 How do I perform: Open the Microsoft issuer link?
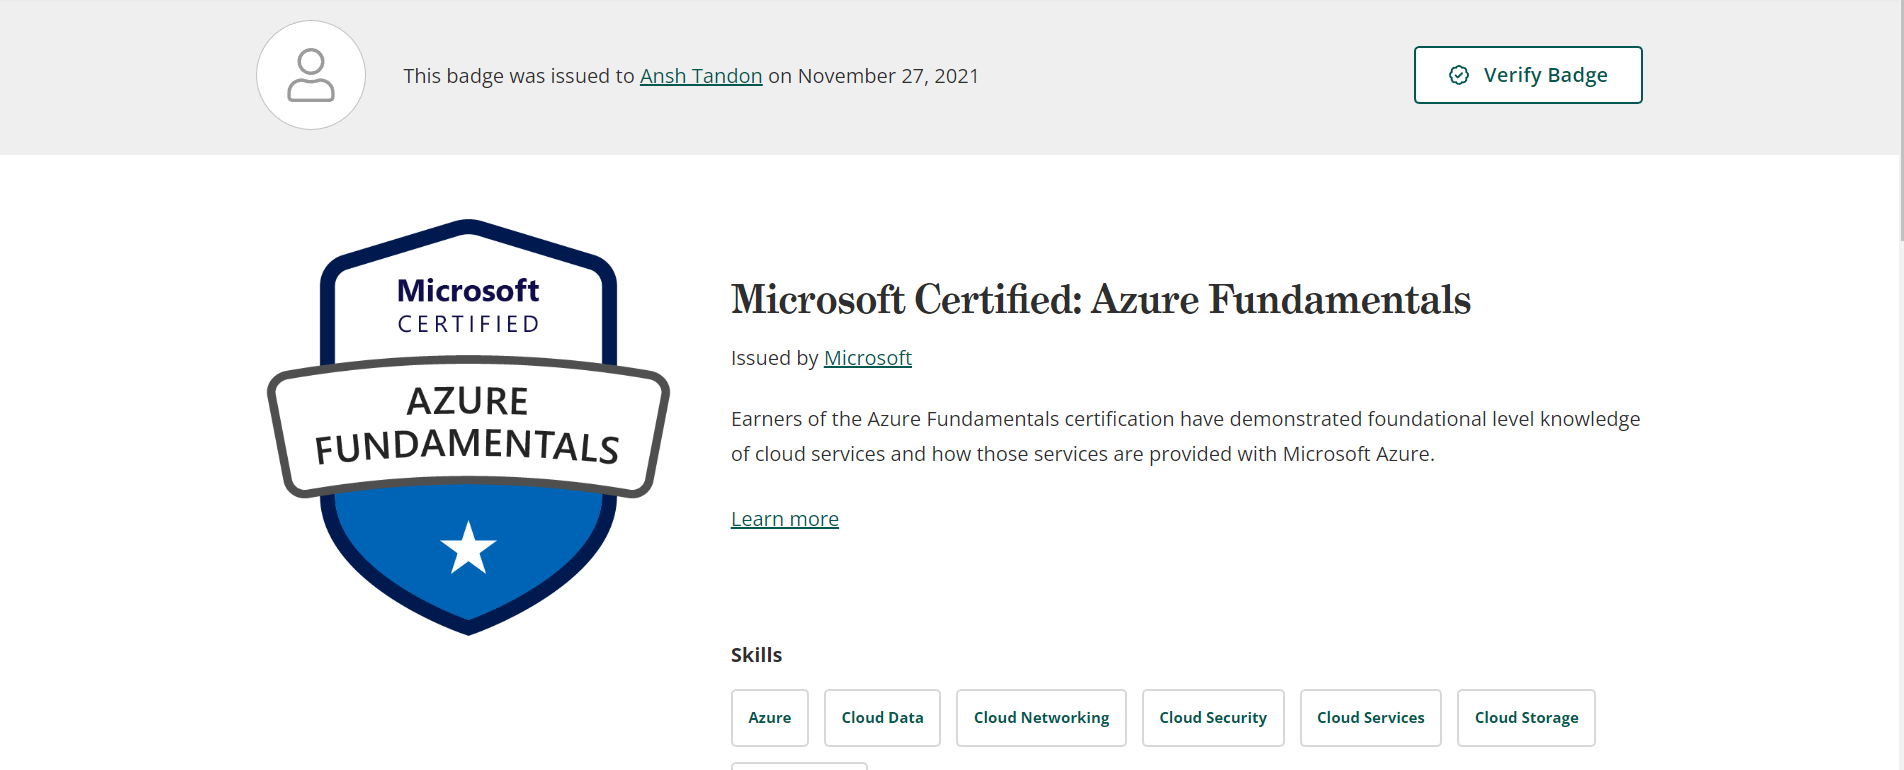(867, 358)
